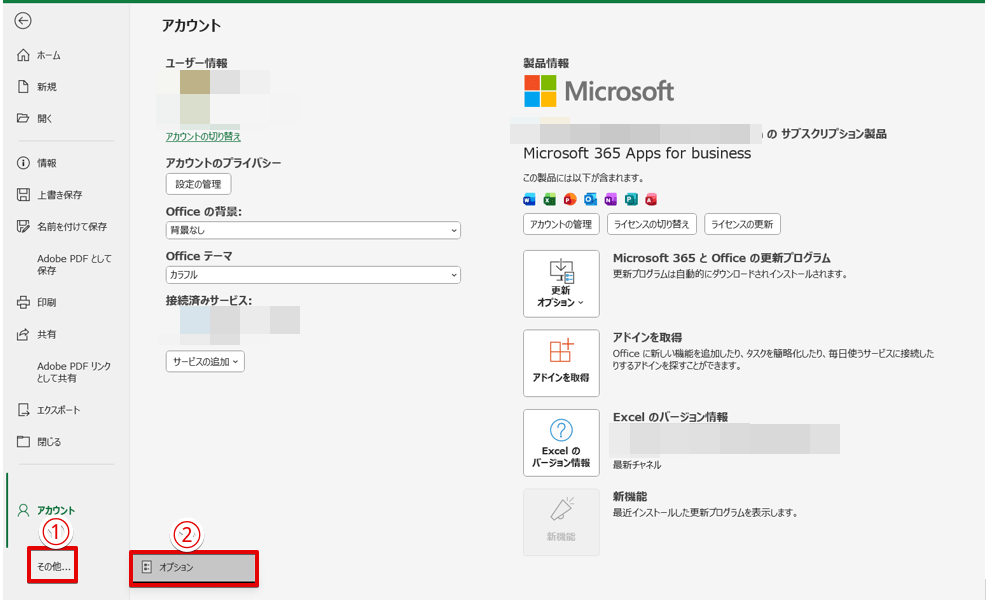The image size is (997, 604).
Task: Open 情報 (Info) section
Action: [x=46, y=163]
